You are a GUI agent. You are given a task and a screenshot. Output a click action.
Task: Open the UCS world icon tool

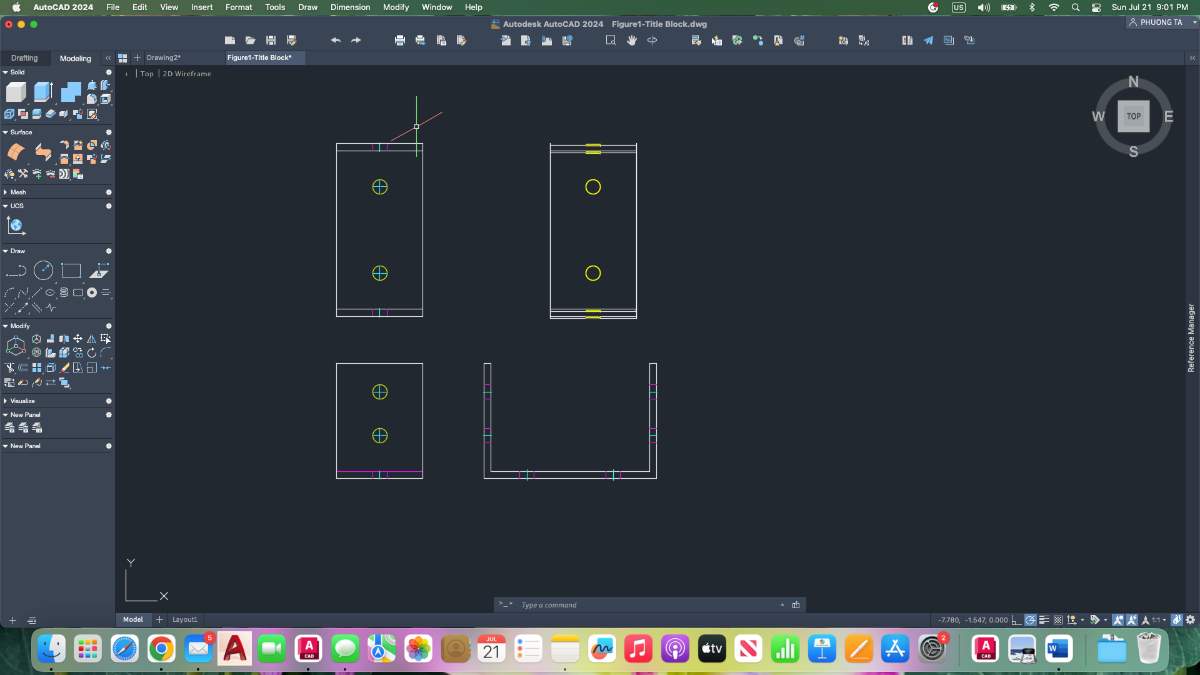tap(16, 225)
